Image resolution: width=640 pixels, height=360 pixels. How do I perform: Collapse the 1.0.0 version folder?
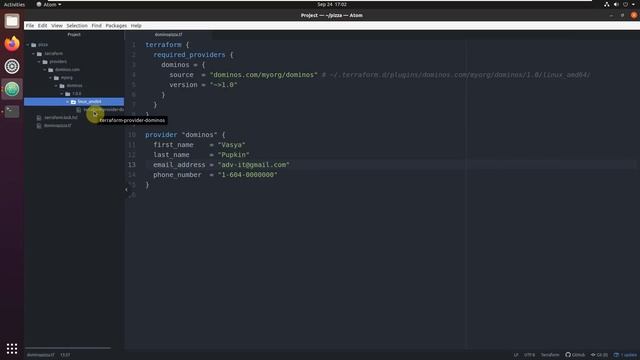click(62, 94)
